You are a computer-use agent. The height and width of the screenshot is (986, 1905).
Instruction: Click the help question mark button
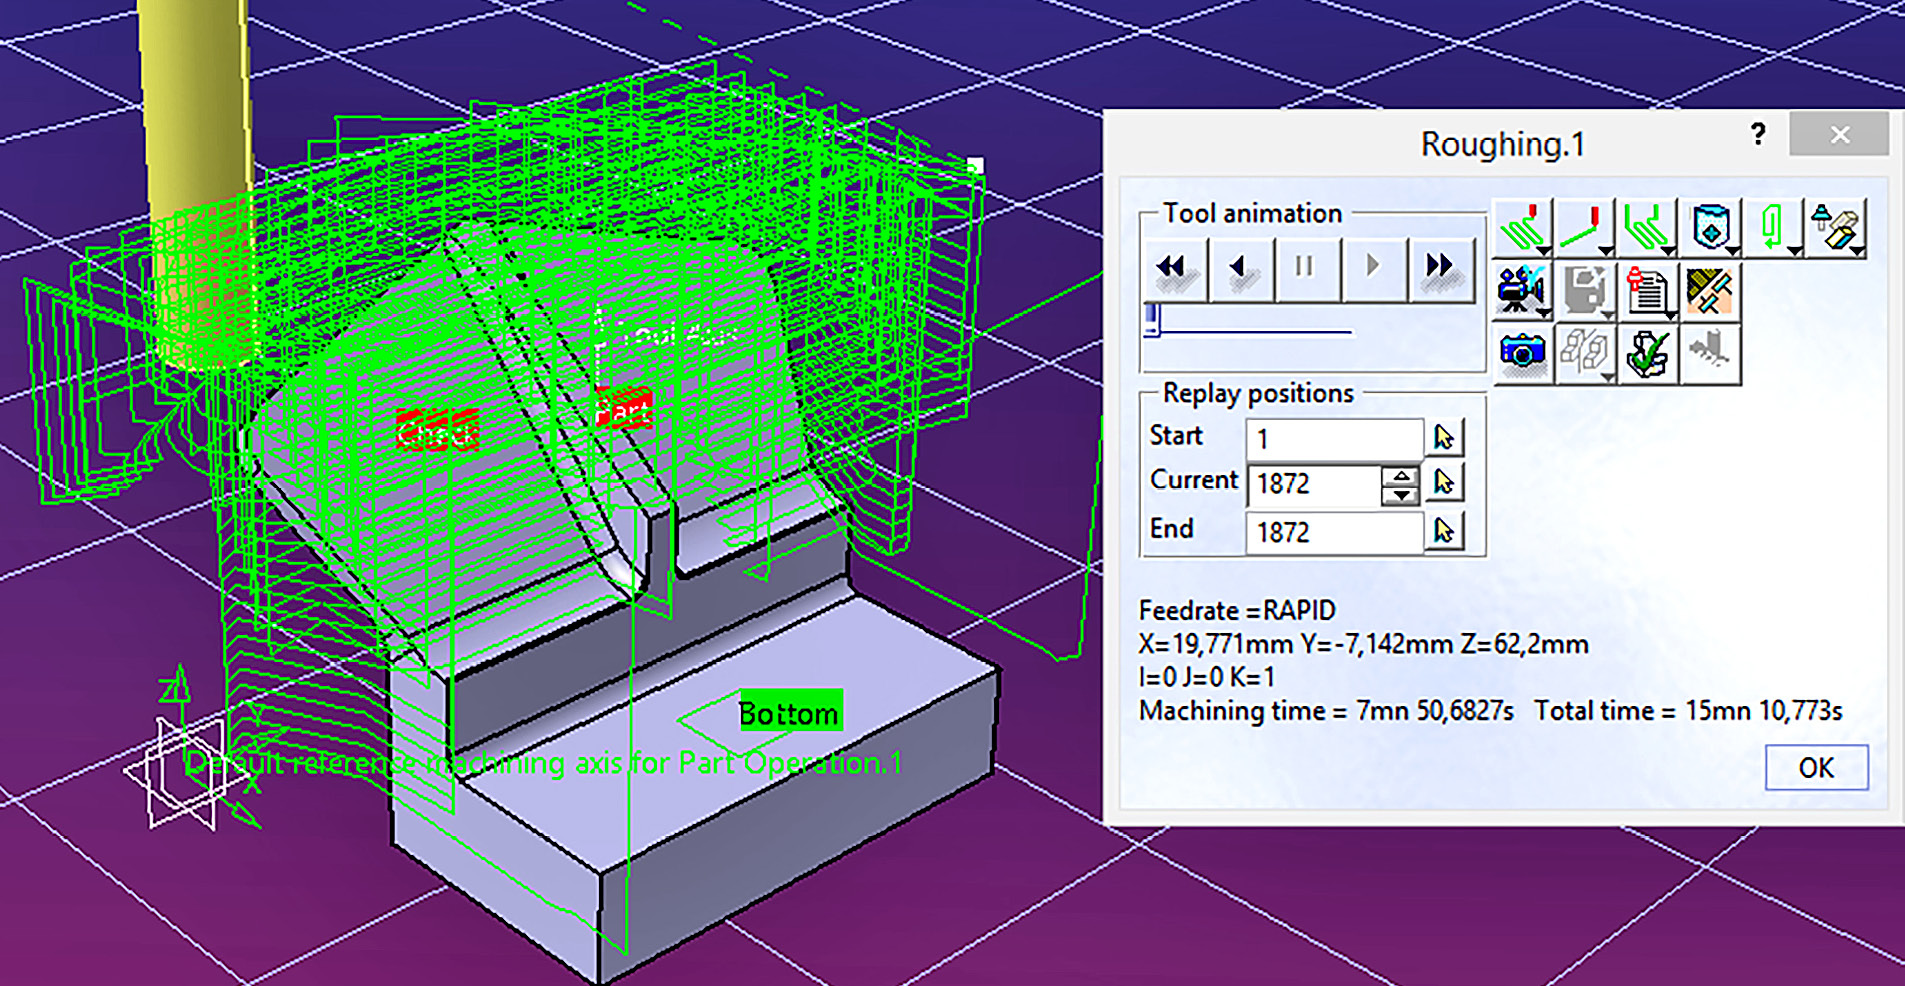[1758, 134]
